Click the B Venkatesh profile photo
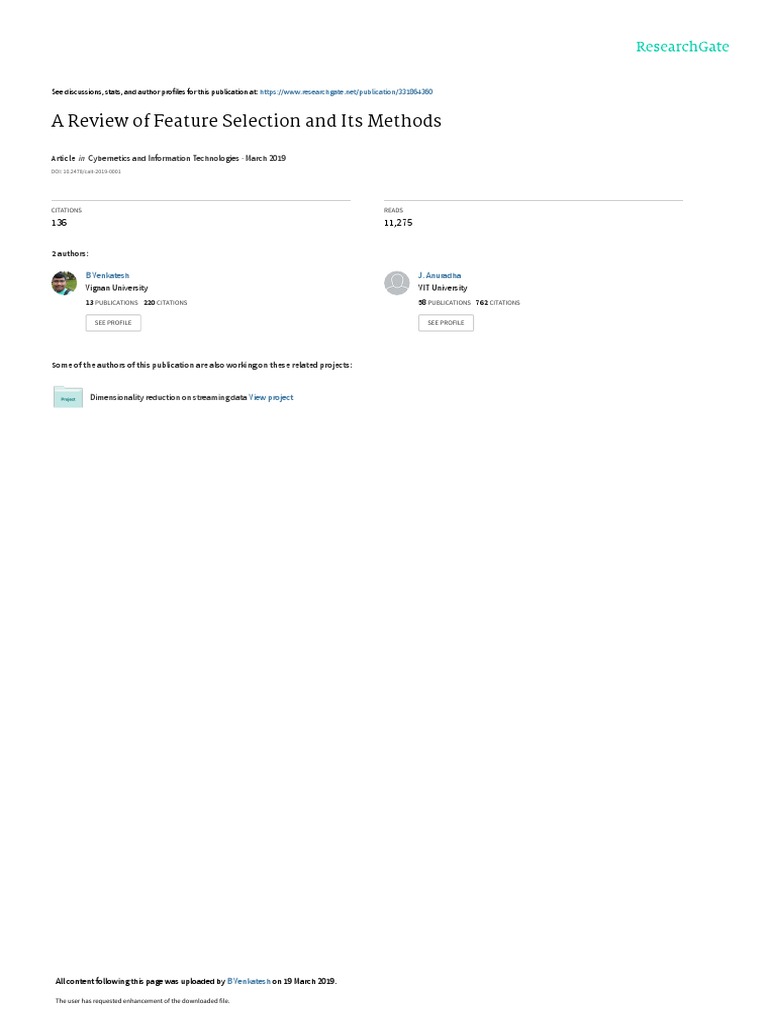The width and height of the screenshot is (768, 1024). tap(64, 283)
